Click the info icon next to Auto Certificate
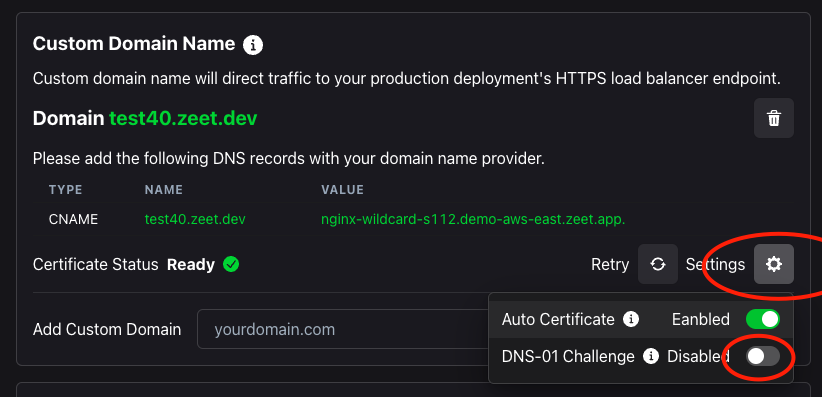The image size is (822, 397). point(631,319)
